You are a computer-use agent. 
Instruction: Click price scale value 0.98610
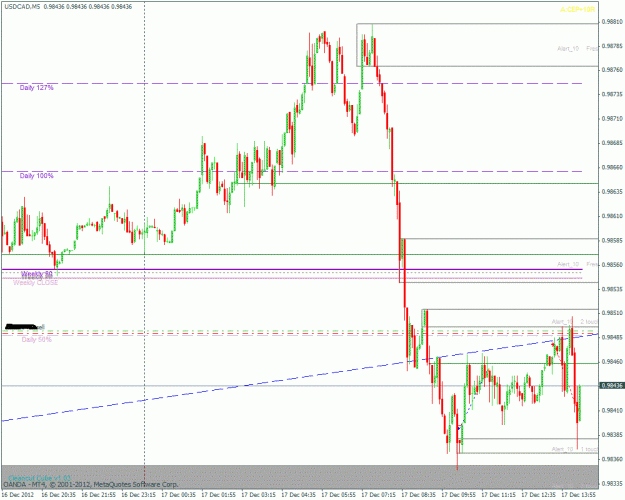pyautogui.click(x=612, y=216)
